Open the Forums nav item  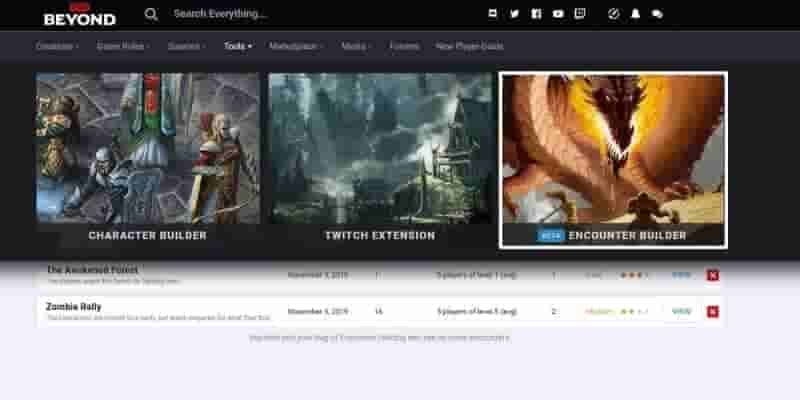(x=405, y=46)
